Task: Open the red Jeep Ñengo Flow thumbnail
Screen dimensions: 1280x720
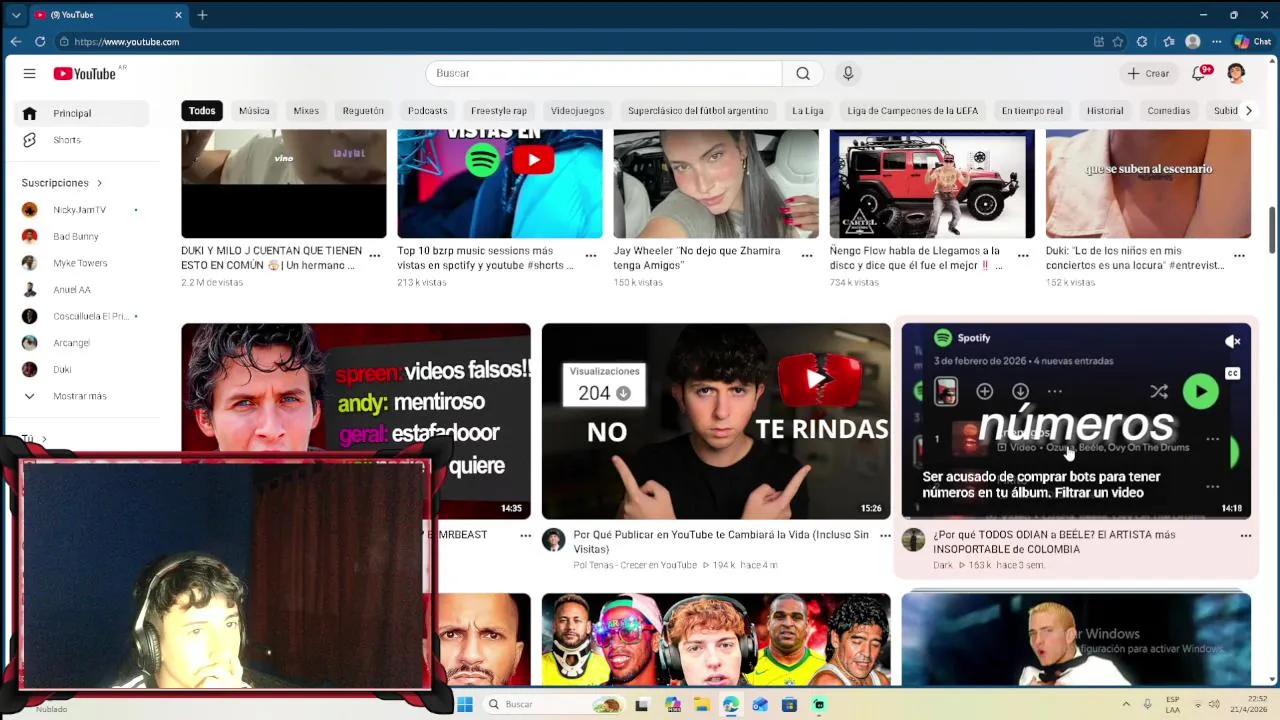Action: (x=932, y=184)
